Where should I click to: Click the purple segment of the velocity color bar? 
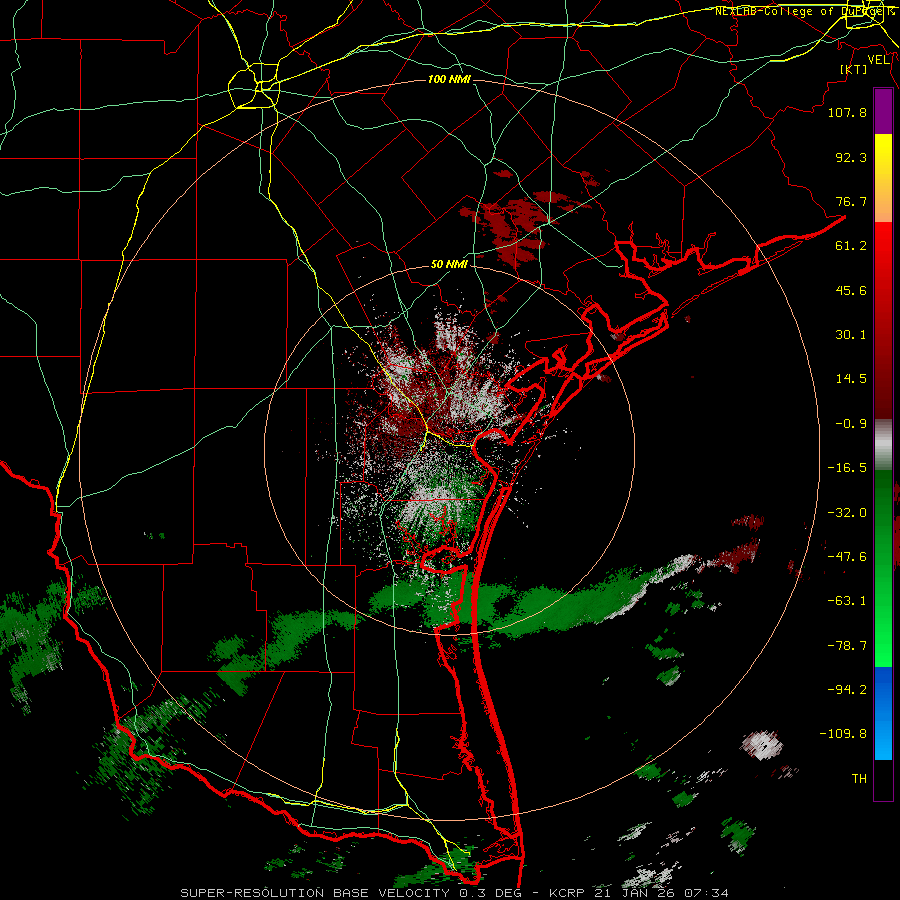click(883, 112)
